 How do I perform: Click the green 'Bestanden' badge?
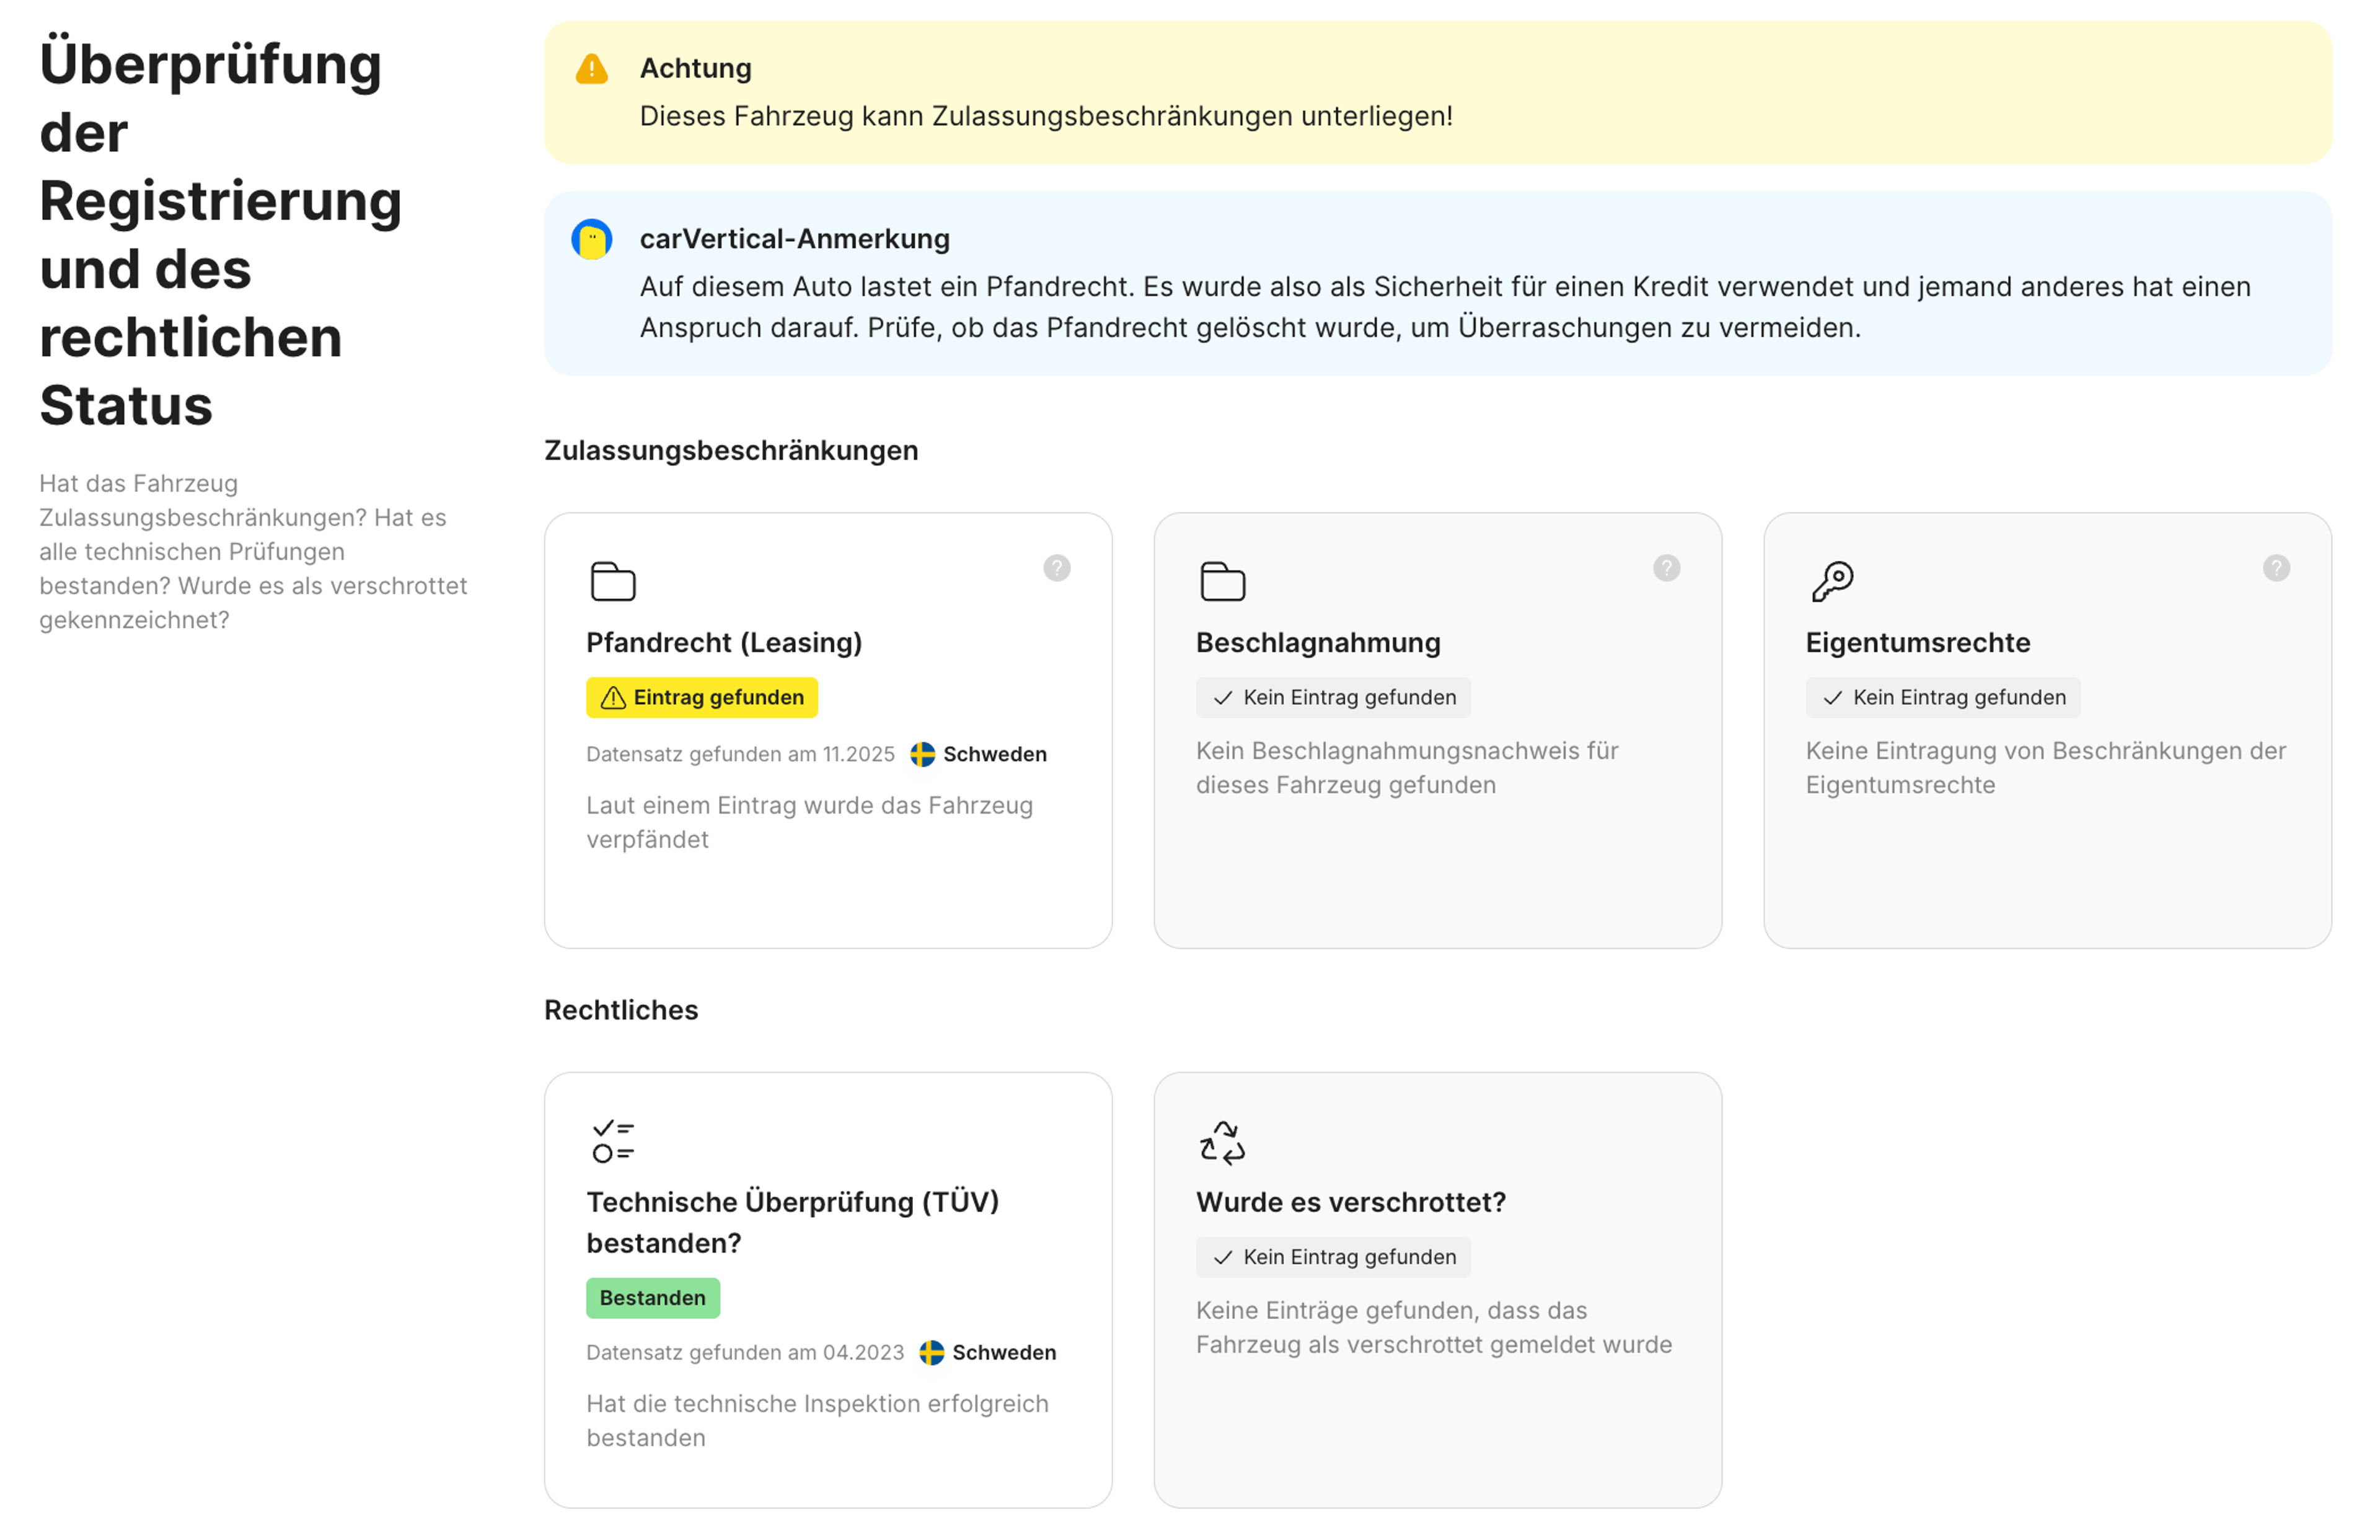pos(653,1298)
